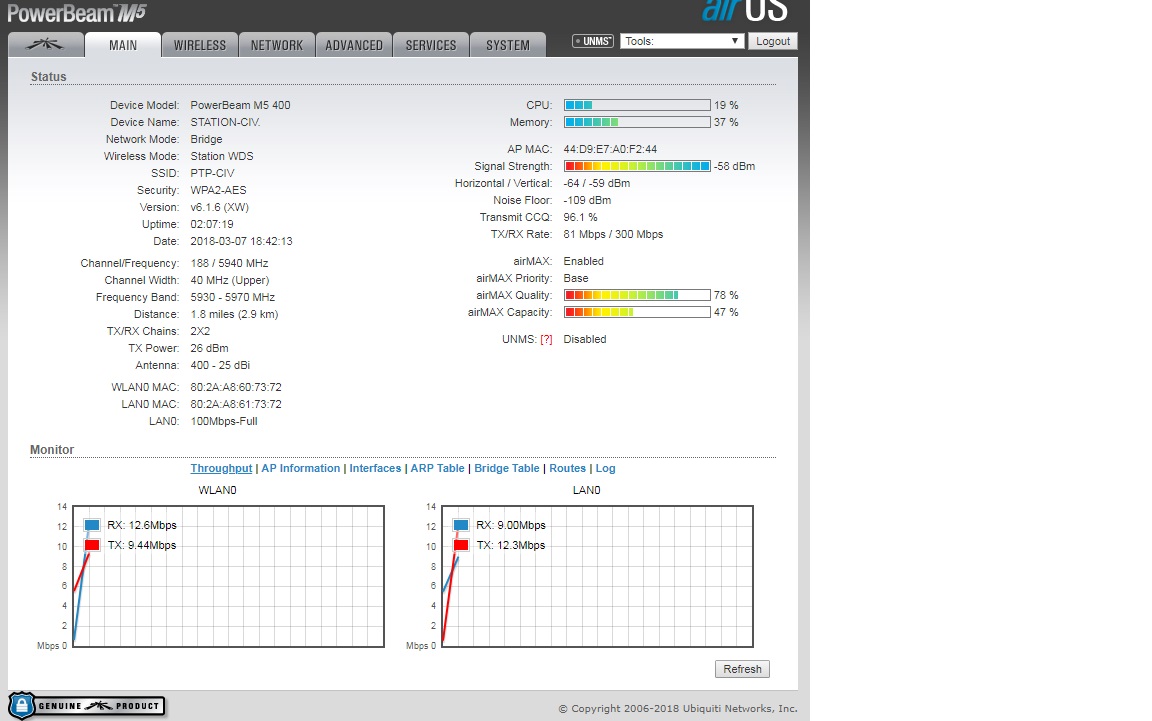
Task: Select the Transmit CCQ value 96.1 %
Action: click(580, 218)
